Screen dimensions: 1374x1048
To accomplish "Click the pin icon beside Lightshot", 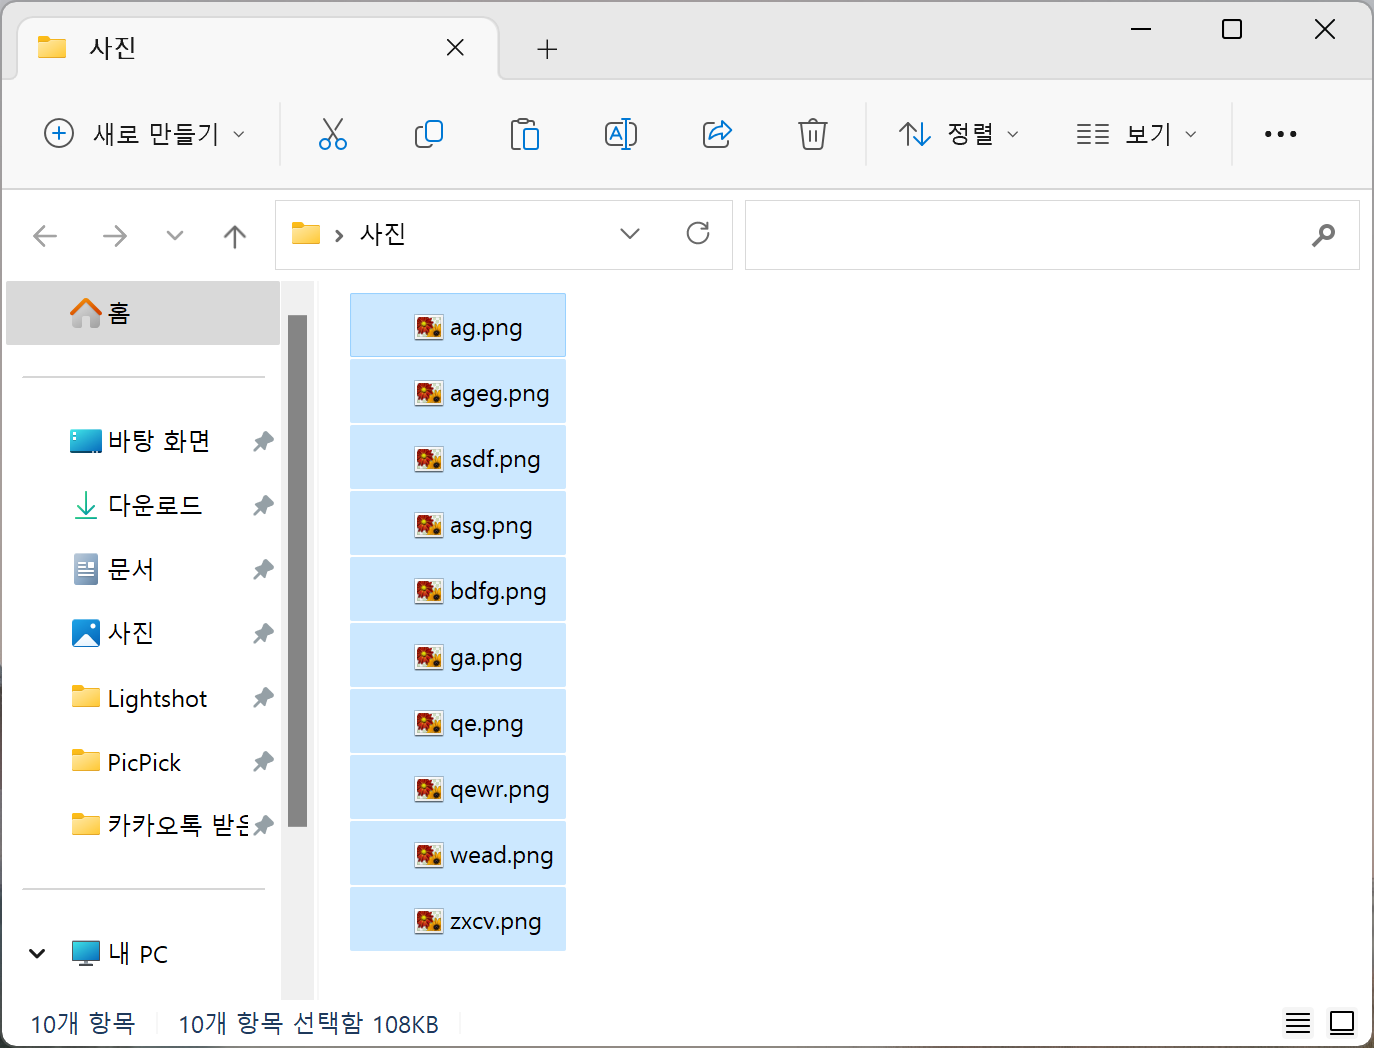I will click(263, 697).
